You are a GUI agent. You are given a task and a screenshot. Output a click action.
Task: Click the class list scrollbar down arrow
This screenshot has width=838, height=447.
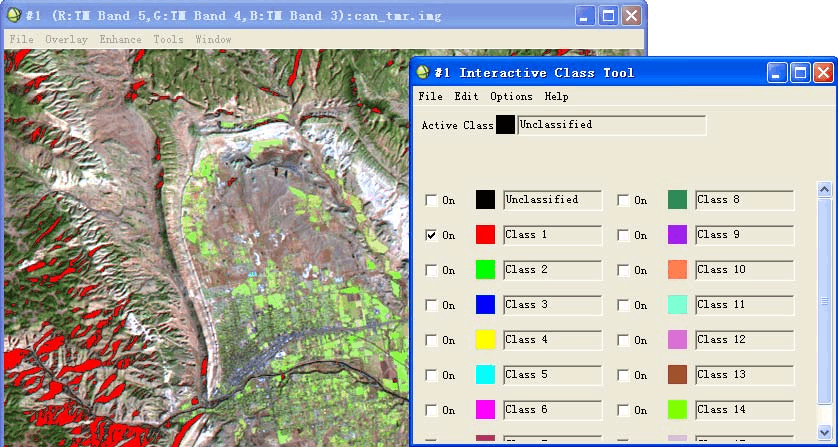pyautogui.click(x=825, y=432)
